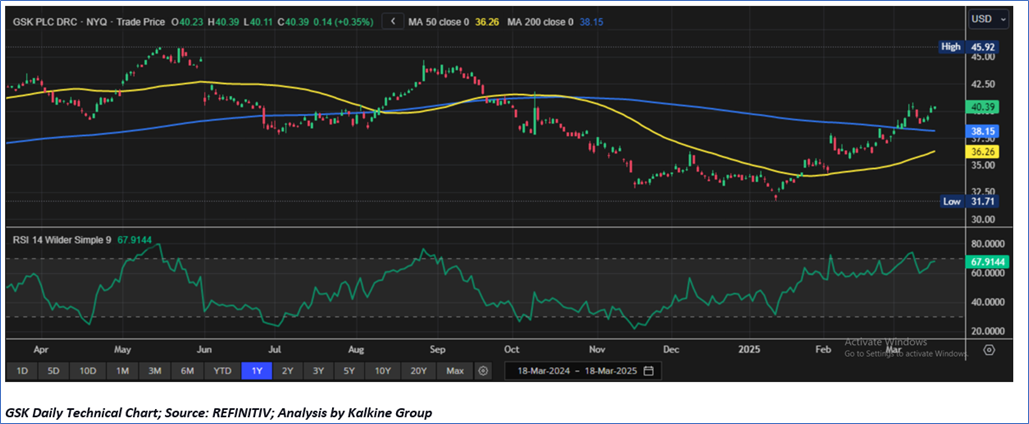The image size is (1029, 424).
Task: Click the settings gear beside the Max button
Action: (483, 371)
